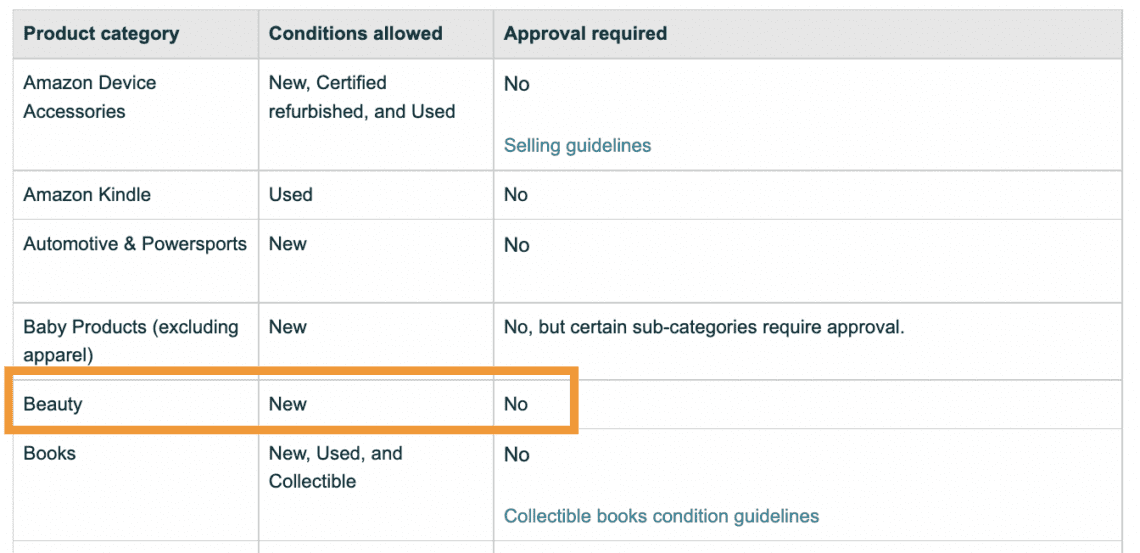Image resolution: width=1140 pixels, height=553 pixels.
Task: Click the Product category column header
Action: pyautogui.click(x=101, y=34)
